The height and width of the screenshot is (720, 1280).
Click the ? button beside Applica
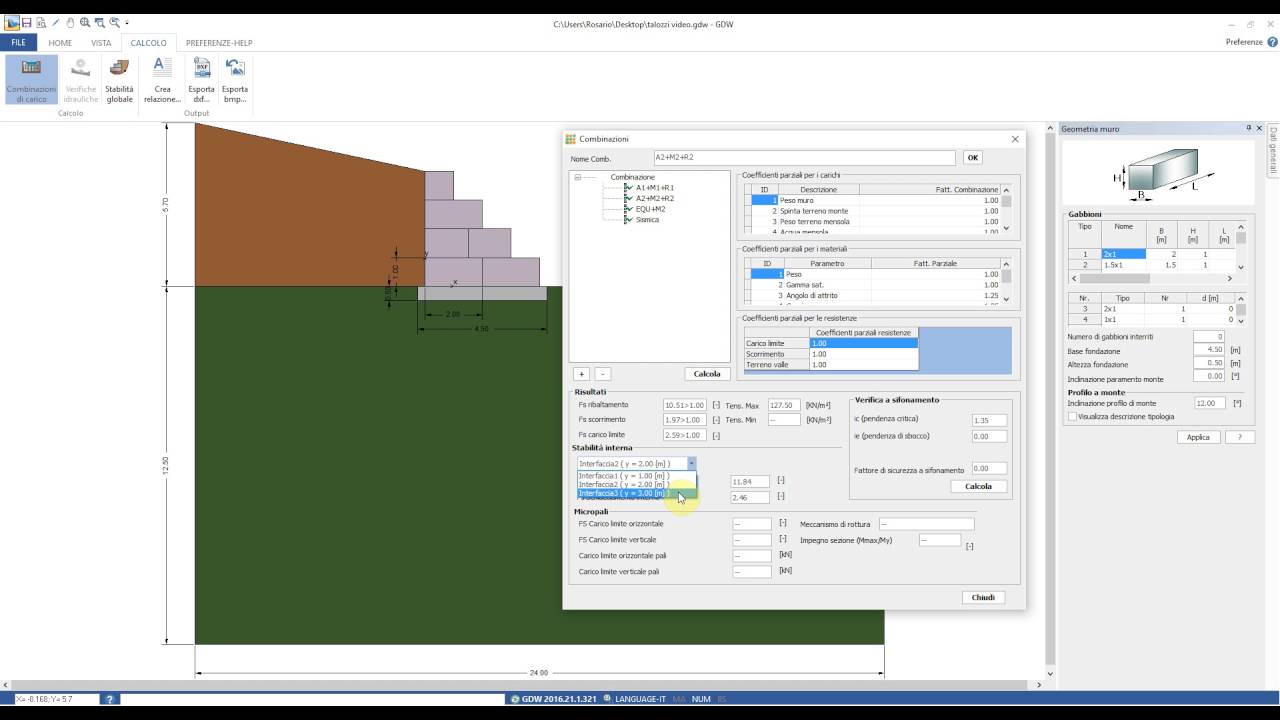click(x=1240, y=437)
